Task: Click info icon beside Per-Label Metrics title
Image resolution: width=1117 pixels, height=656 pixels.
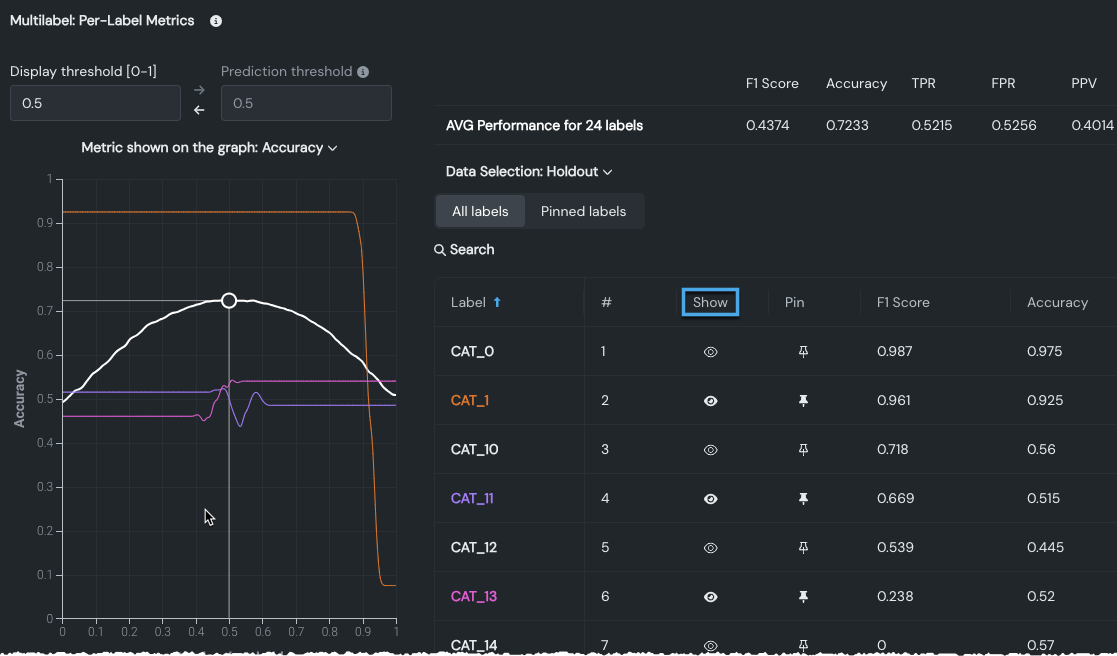Action: [216, 21]
